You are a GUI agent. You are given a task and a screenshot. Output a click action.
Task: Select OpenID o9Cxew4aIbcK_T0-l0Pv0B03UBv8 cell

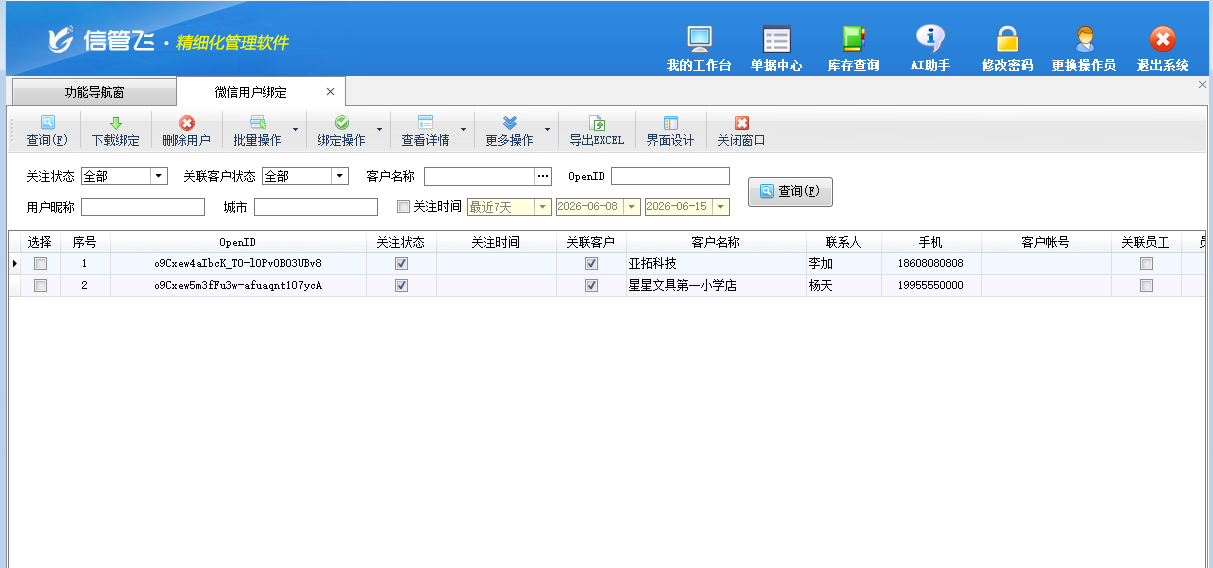tap(238, 264)
